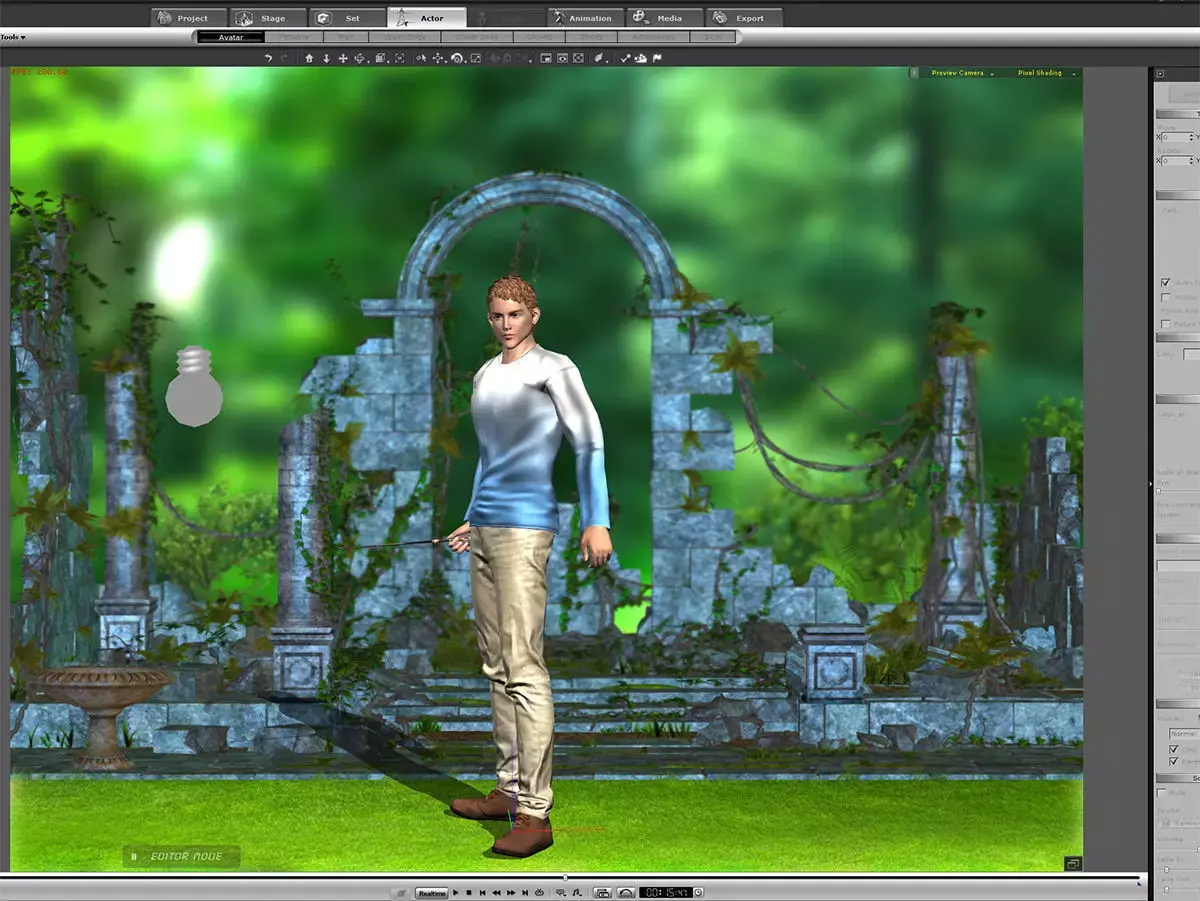
Task: Switch to the Project tab
Action: 189,18
